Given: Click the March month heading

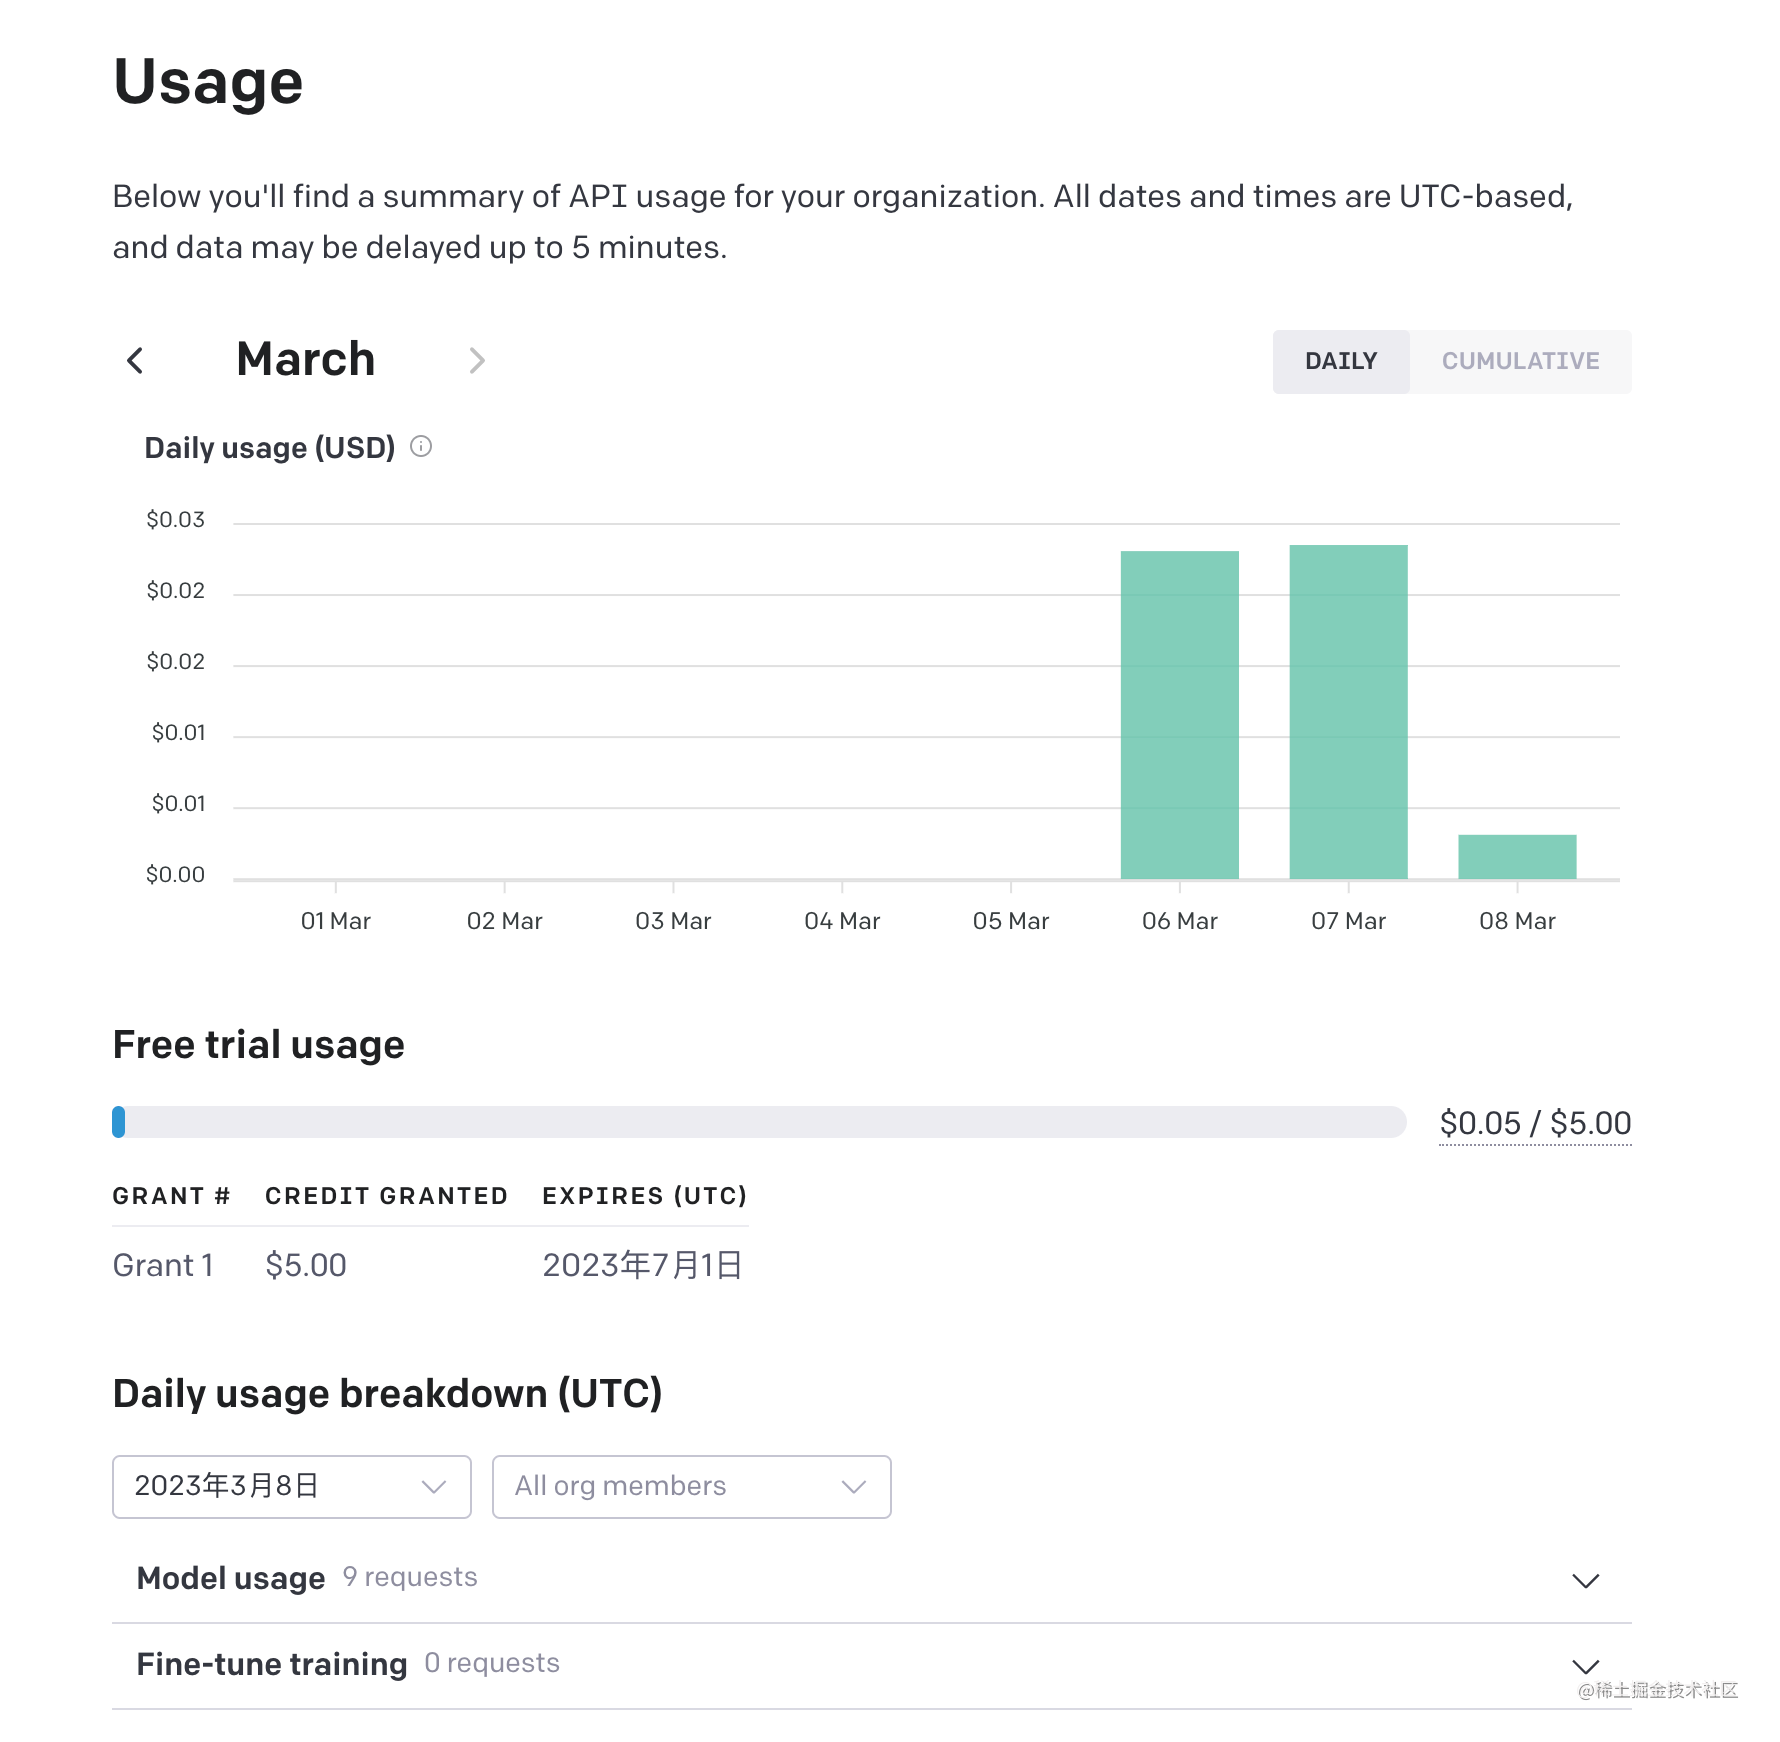Looking at the screenshot, I should [x=306, y=360].
